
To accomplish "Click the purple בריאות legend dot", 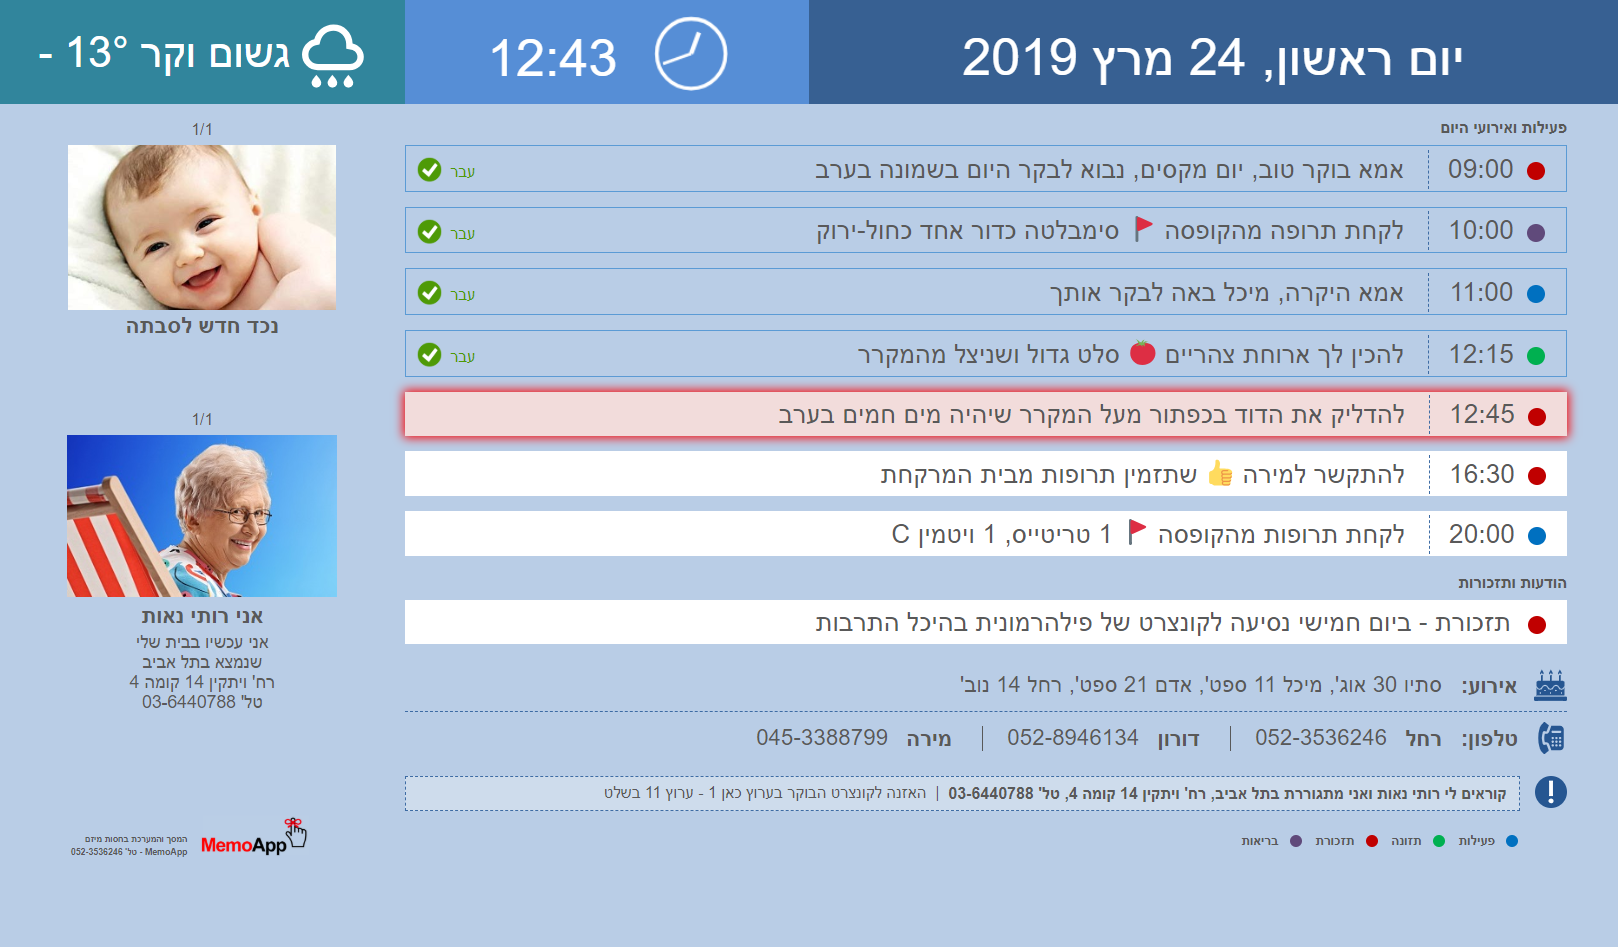I will click(x=1296, y=841).
